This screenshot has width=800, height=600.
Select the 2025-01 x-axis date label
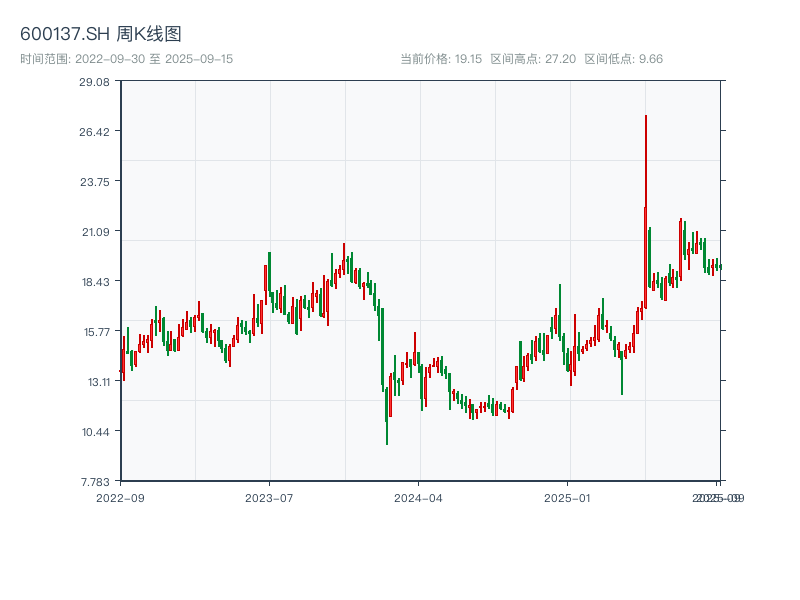point(569,497)
